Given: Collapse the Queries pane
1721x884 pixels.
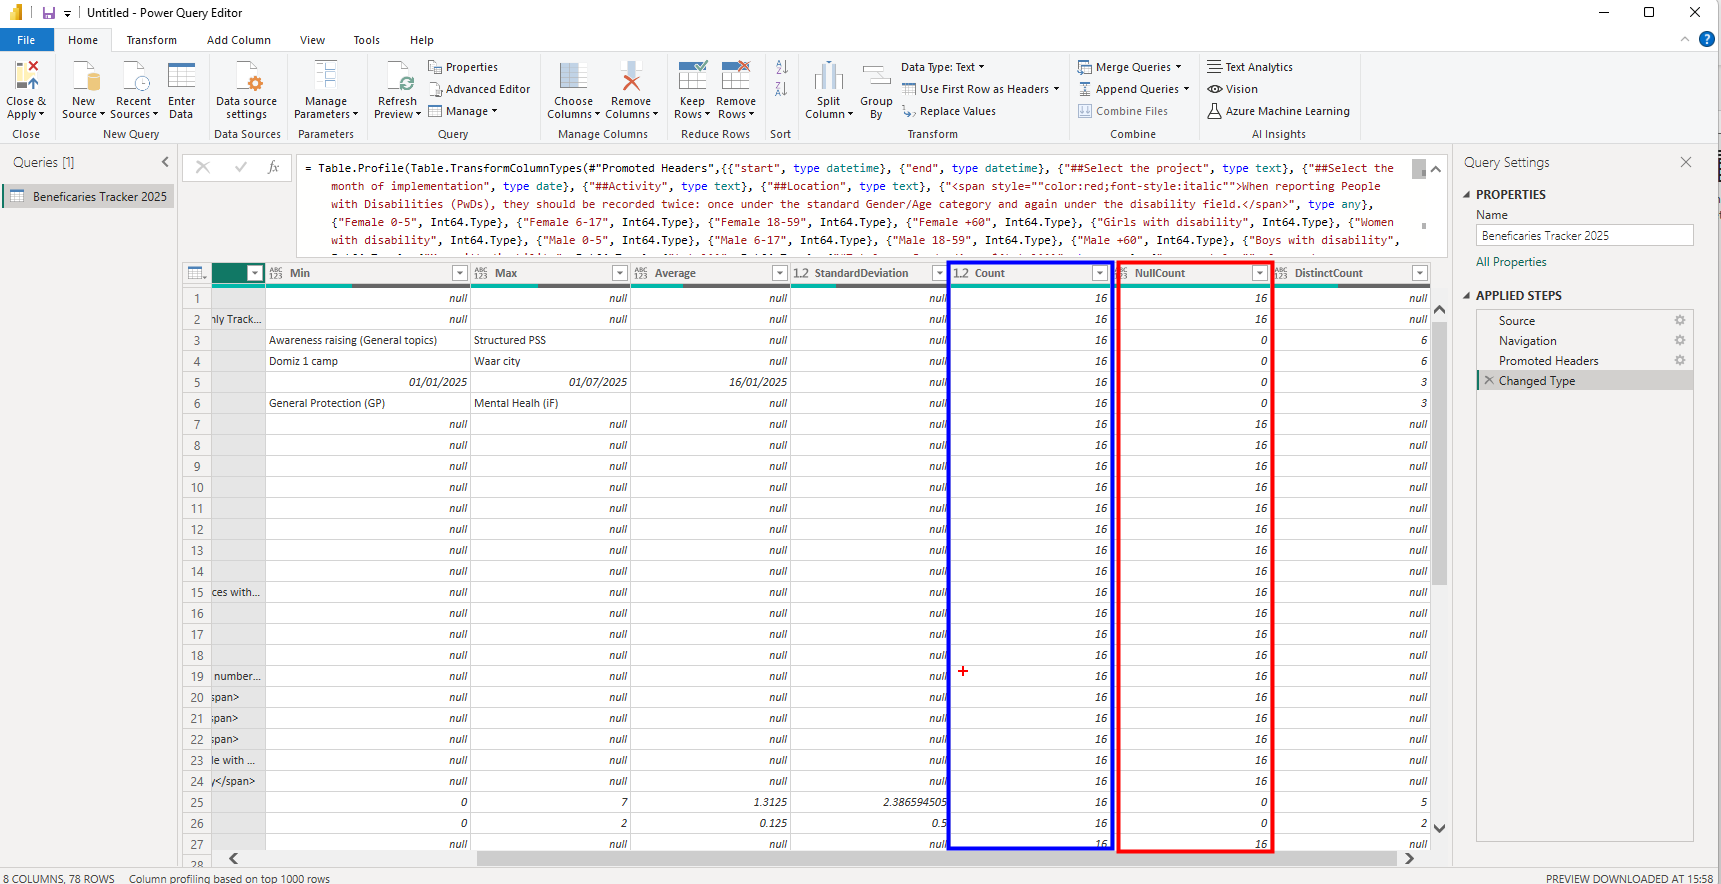Looking at the screenshot, I should click(165, 162).
